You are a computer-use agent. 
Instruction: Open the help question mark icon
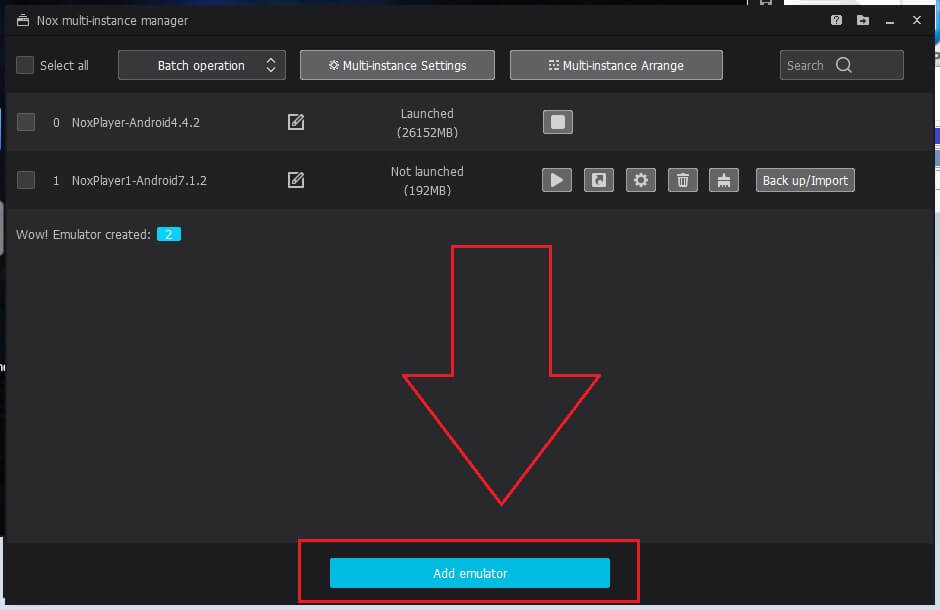[x=836, y=20]
